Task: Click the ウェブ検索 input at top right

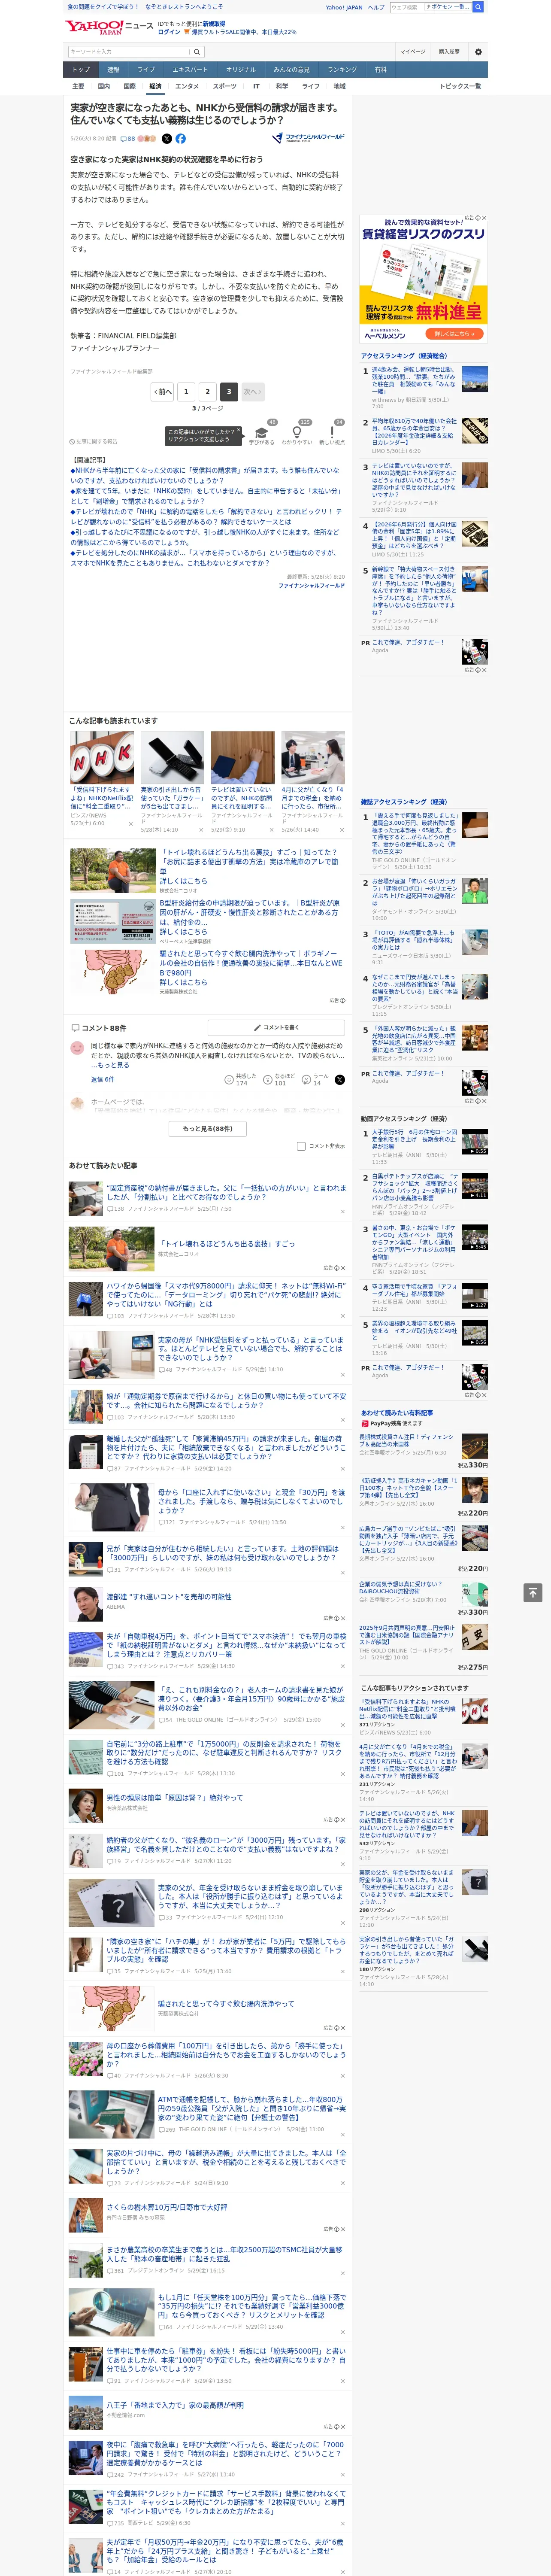Action: [x=406, y=7]
